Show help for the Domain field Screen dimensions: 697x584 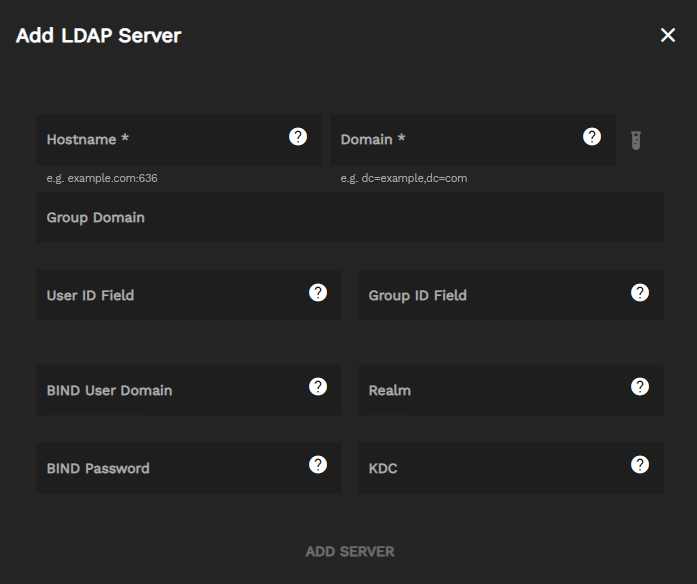[x=592, y=137]
